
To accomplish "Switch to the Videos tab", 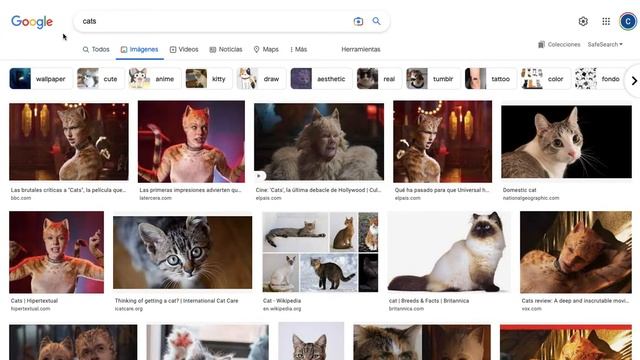I will (x=184, y=49).
